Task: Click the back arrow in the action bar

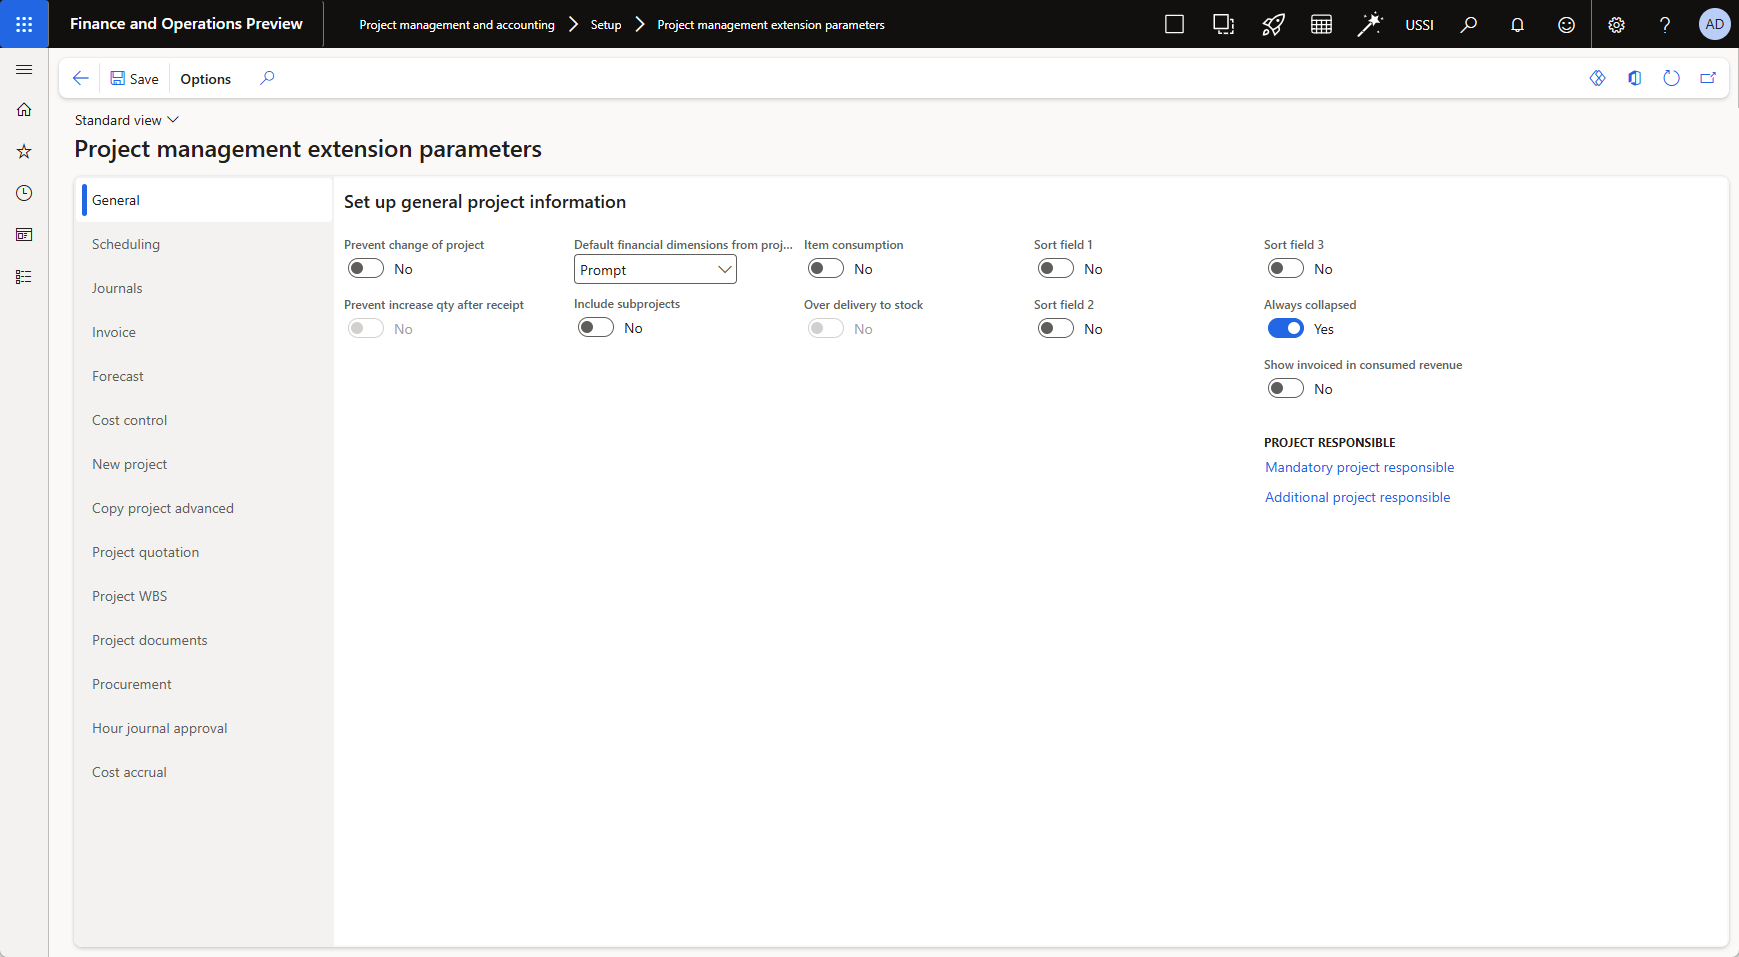Action: [81, 78]
